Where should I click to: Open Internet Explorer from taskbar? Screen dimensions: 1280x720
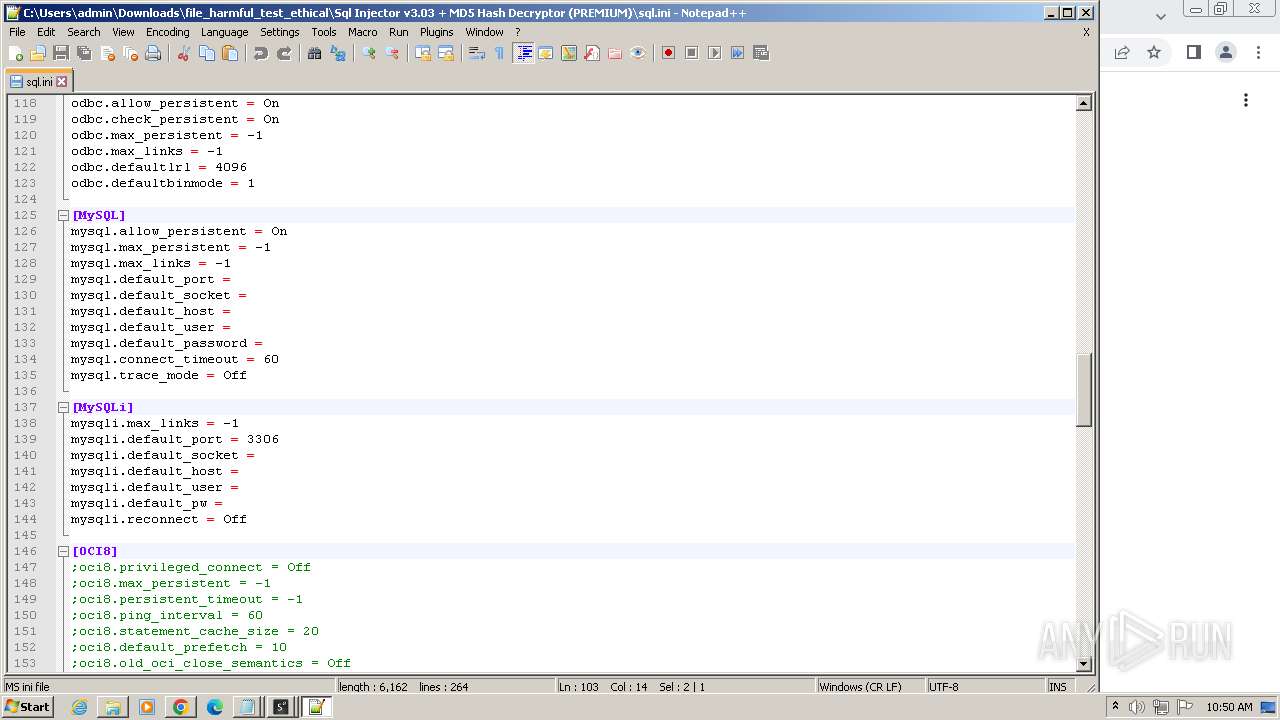79,707
